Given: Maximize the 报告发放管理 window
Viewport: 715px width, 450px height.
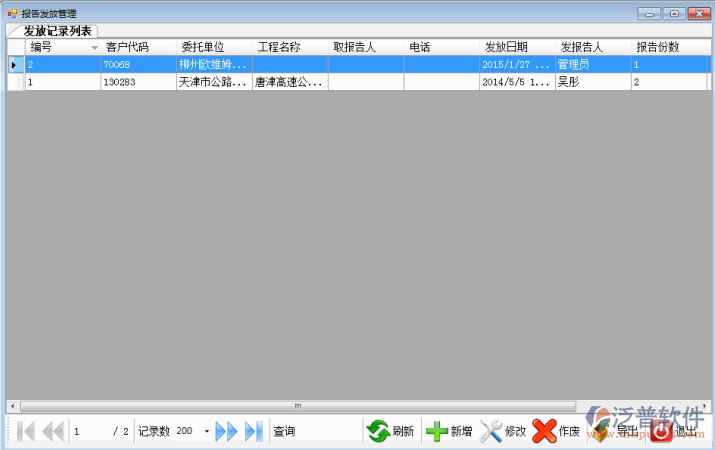Looking at the screenshot, I should (674, 14).
